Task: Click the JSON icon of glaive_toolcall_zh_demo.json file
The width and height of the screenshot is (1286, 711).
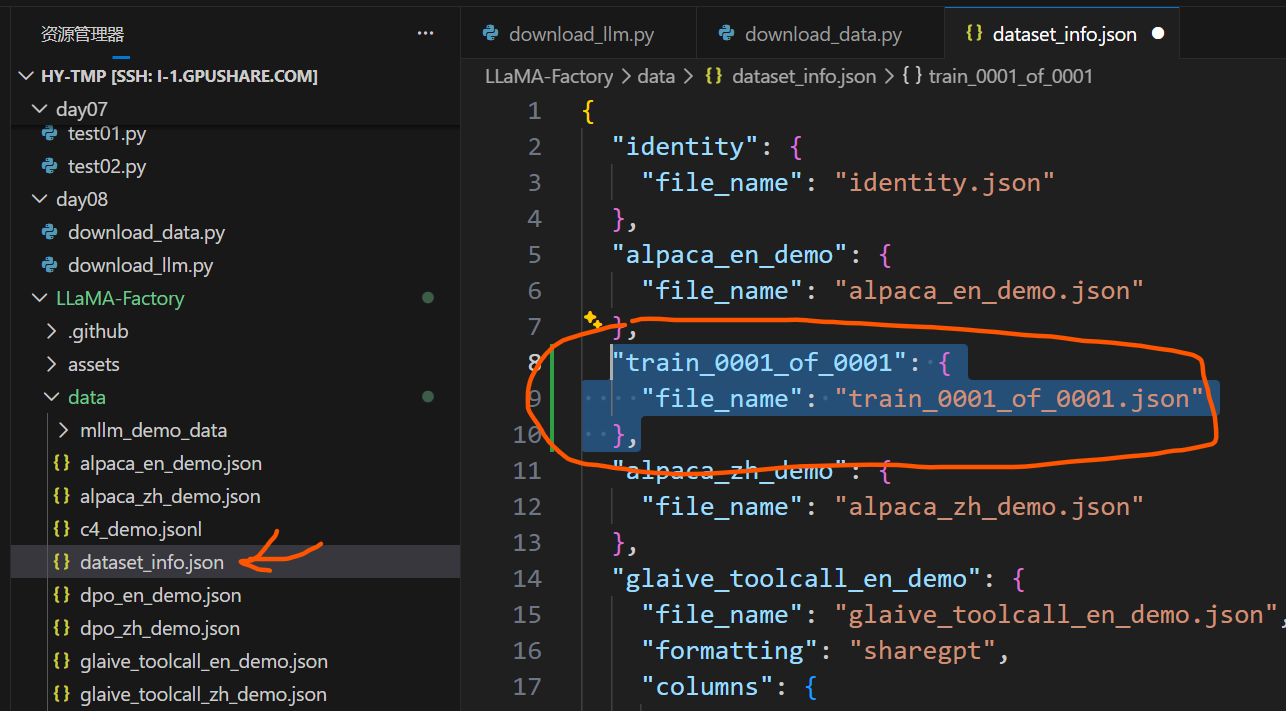Action: point(61,694)
